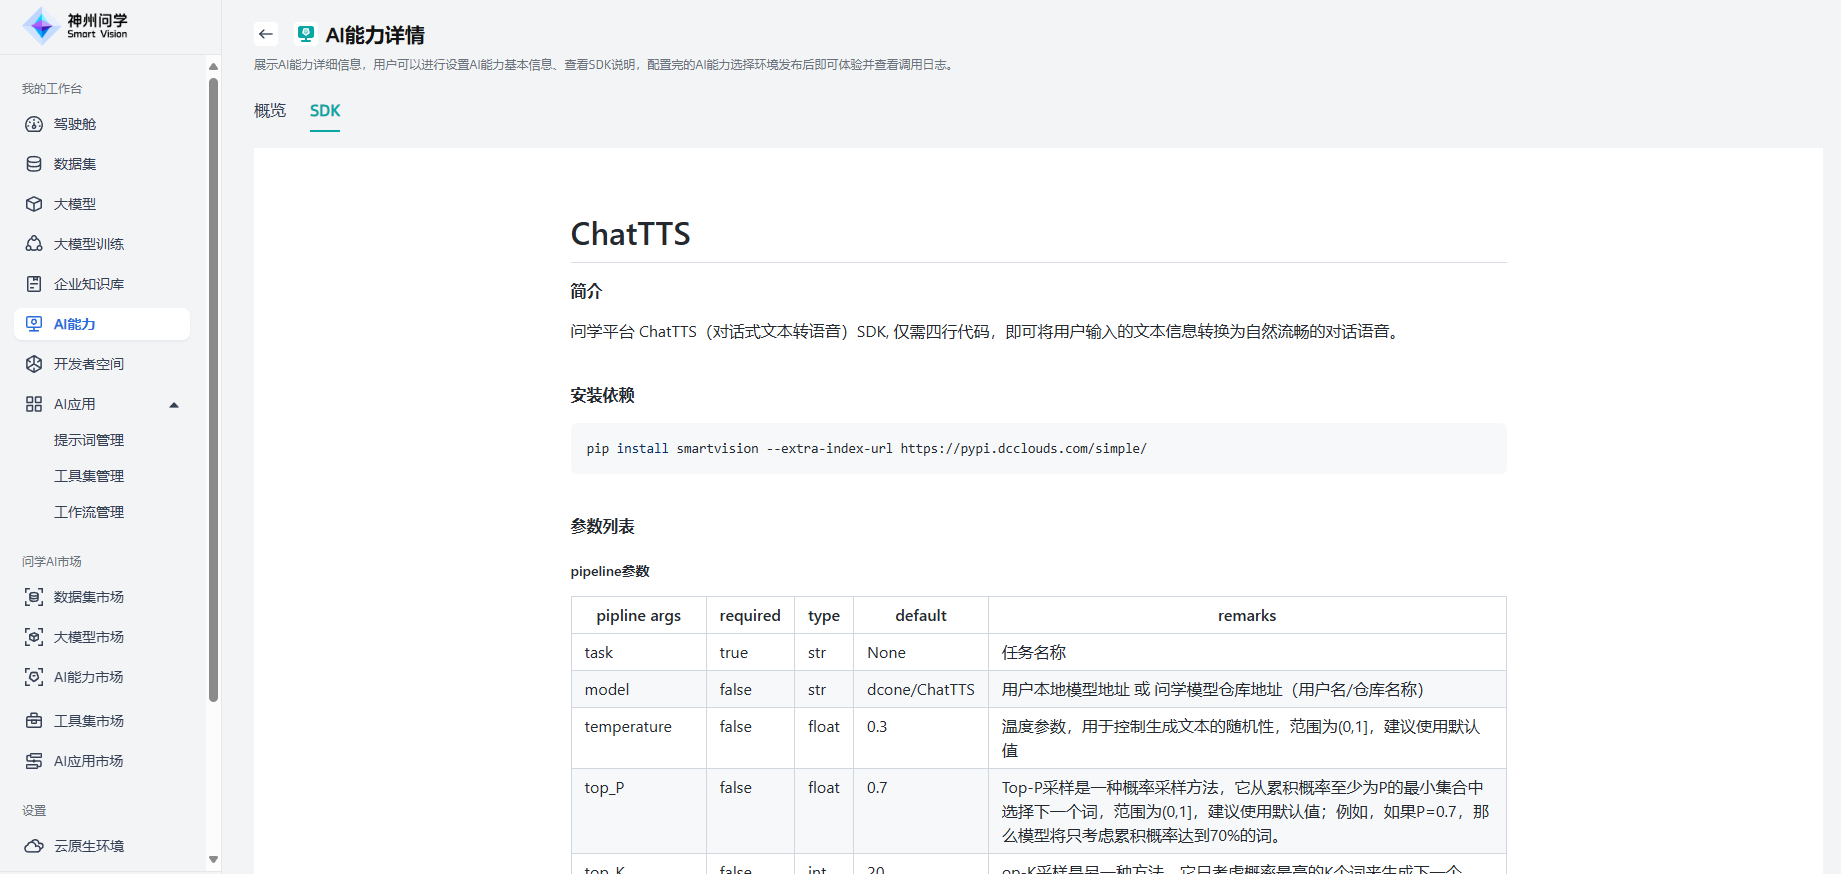Click the AI应用 grid icon
Screen dimensions: 1841x874
[34, 404]
